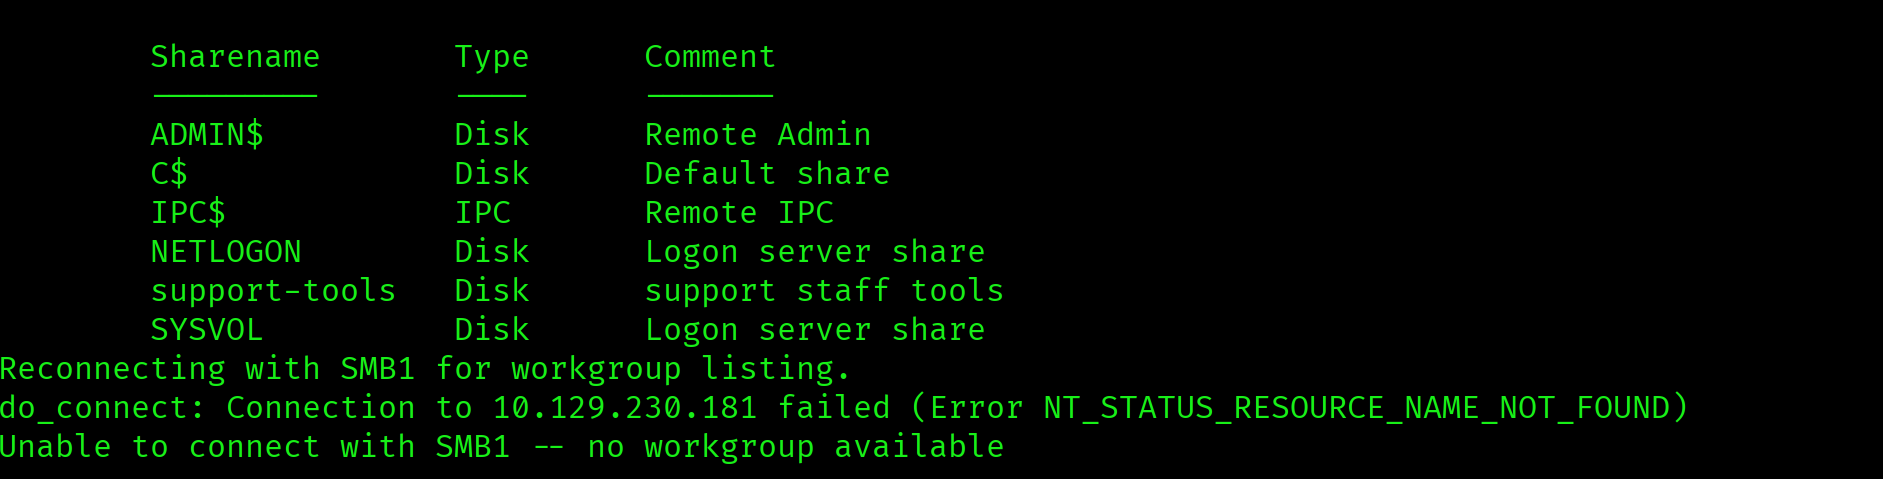The image size is (1883, 479).
Task: Click the IPC$ share name
Action: click(188, 213)
